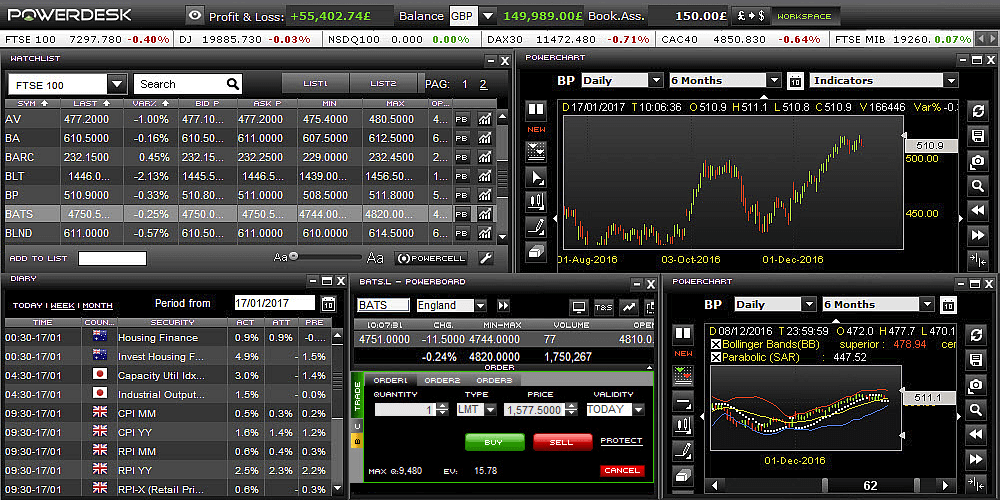
Task: Click the PROTECT link
Action: coord(621,441)
